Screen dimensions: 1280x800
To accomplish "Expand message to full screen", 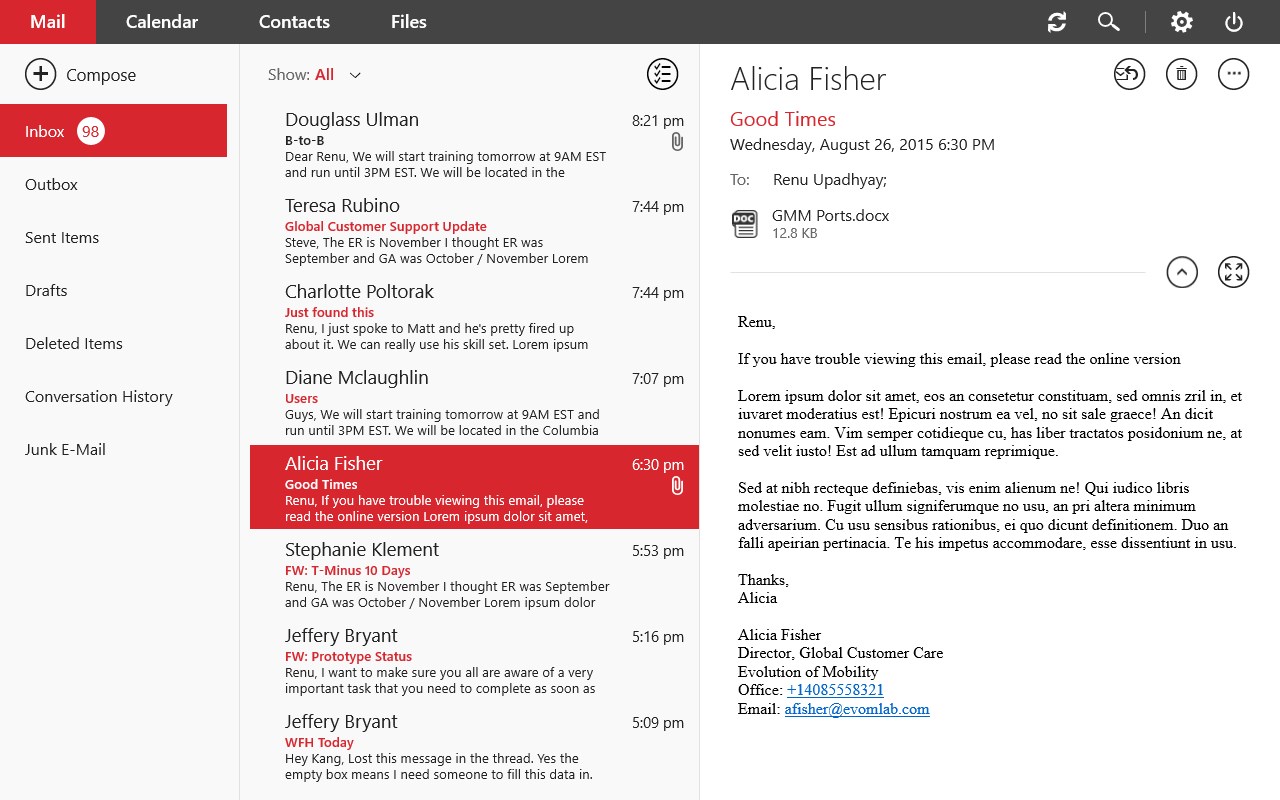I will (x=1233, y=272).
